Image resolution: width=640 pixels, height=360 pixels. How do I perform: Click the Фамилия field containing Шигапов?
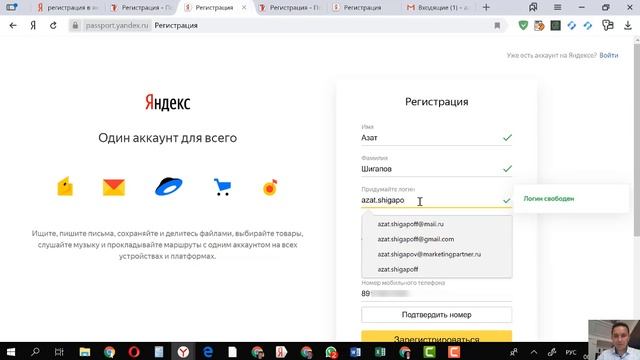click(436, 169)
